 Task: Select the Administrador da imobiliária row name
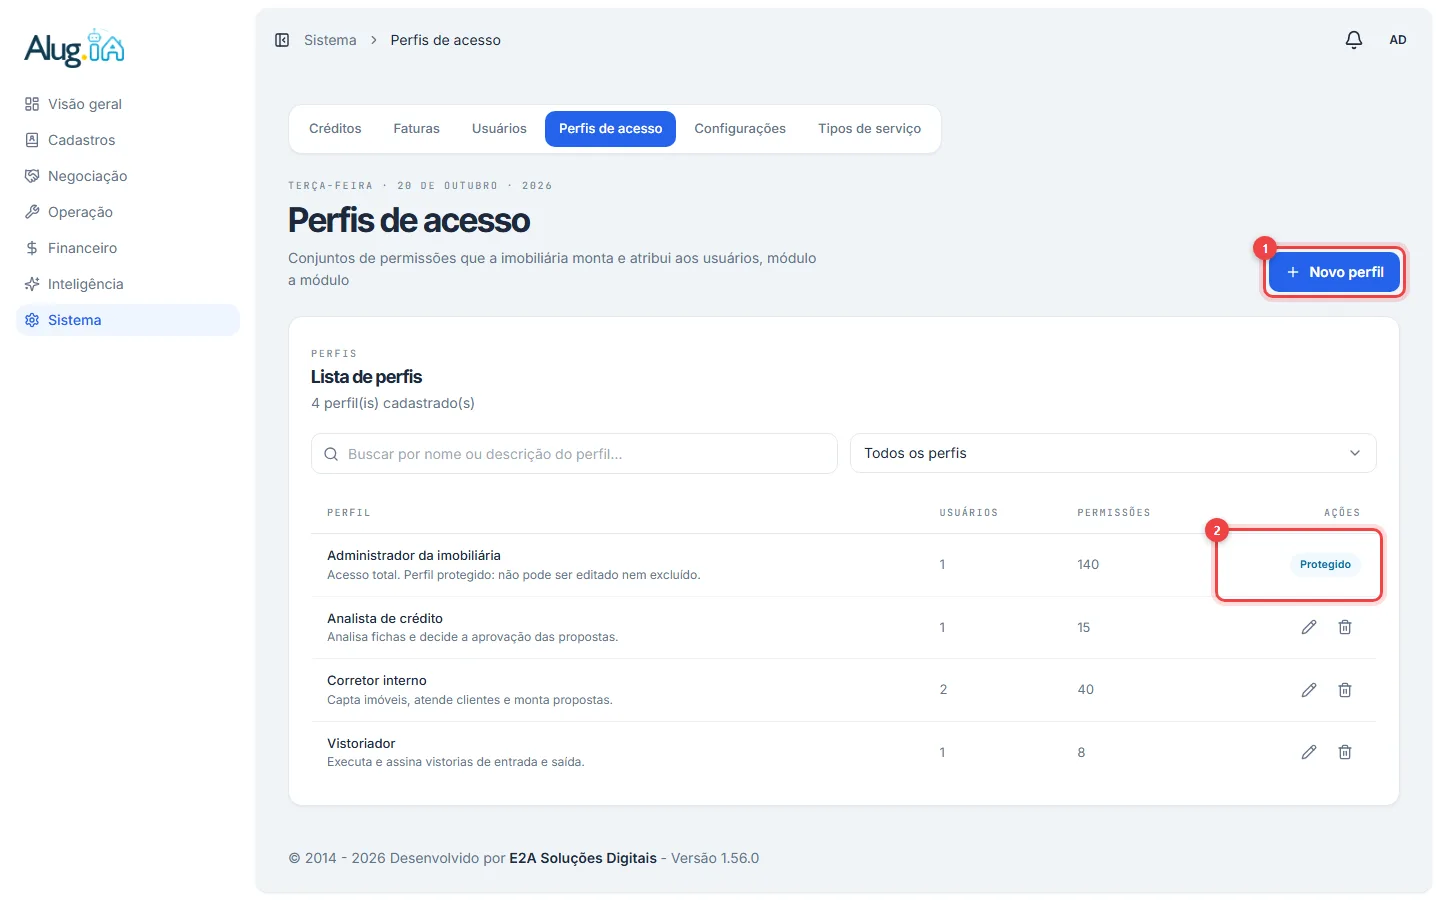(414, 555)
